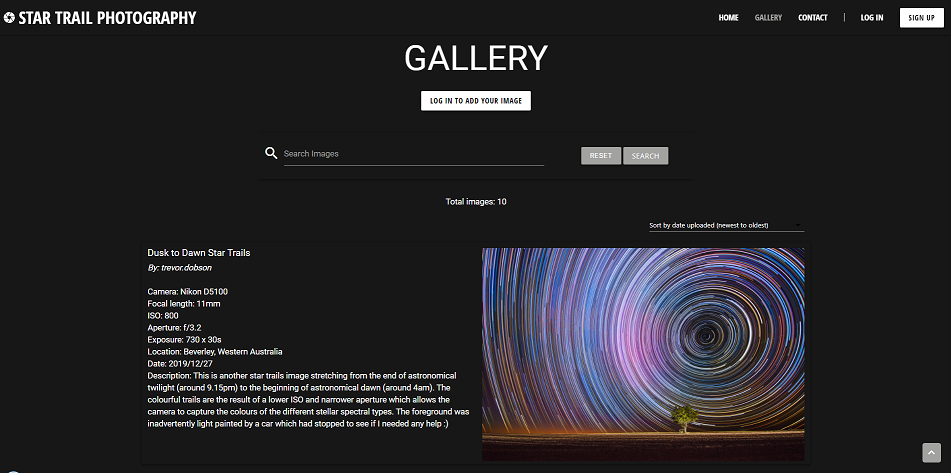Image resolution: width=951 pixels, height=473 pixels.
Task: Click 'Focal length: 11mm' text
Action: coord(184,304)
